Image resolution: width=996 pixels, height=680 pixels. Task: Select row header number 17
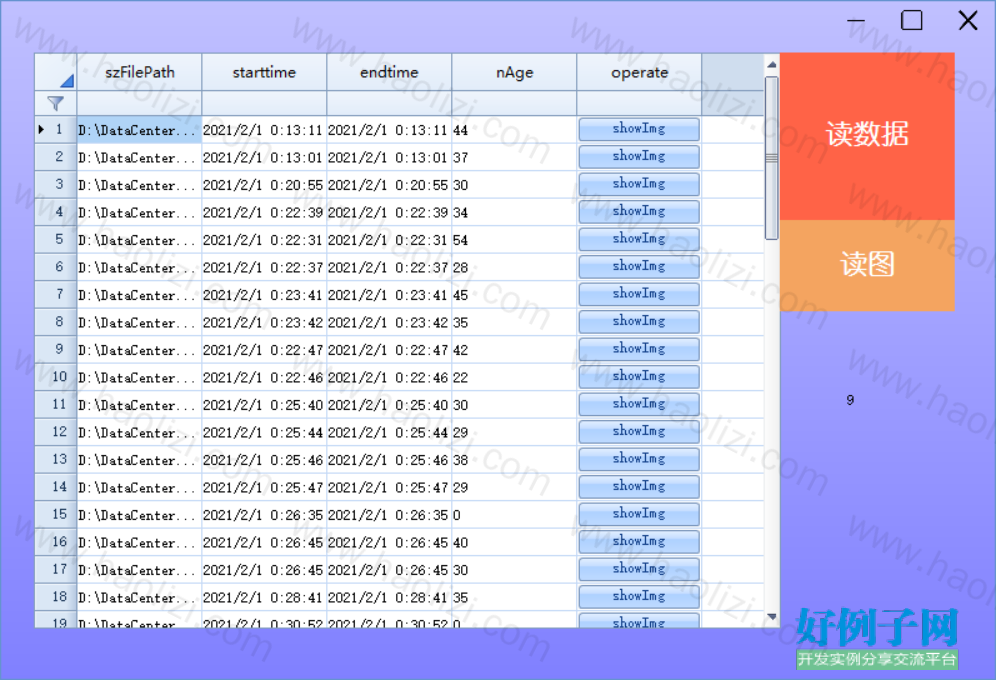(56, 570)
